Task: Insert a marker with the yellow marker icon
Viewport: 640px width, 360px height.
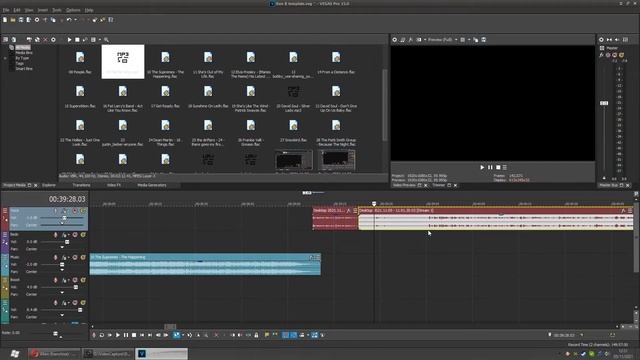Action: pyautogui.click(x=267, y=335)
